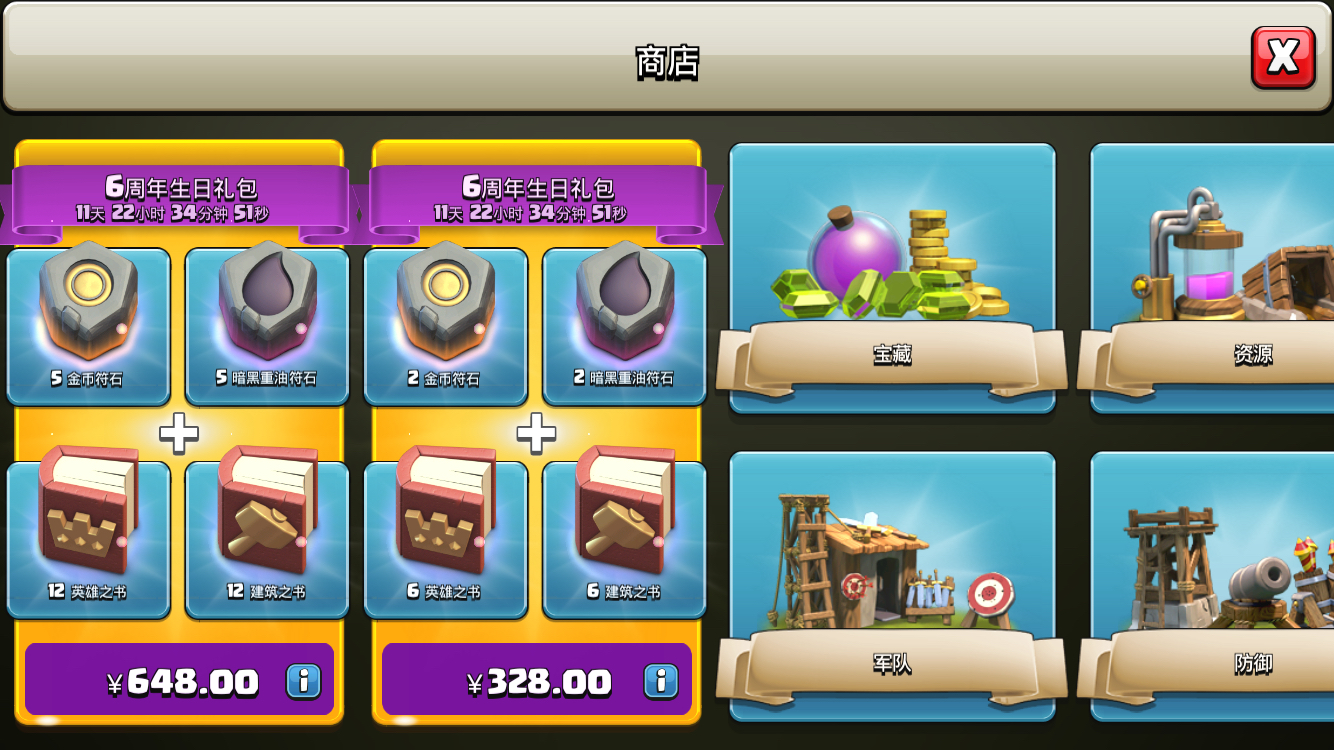
Task: Buy the ¥328.00 birthday bundle
Action: click(537, 680)
